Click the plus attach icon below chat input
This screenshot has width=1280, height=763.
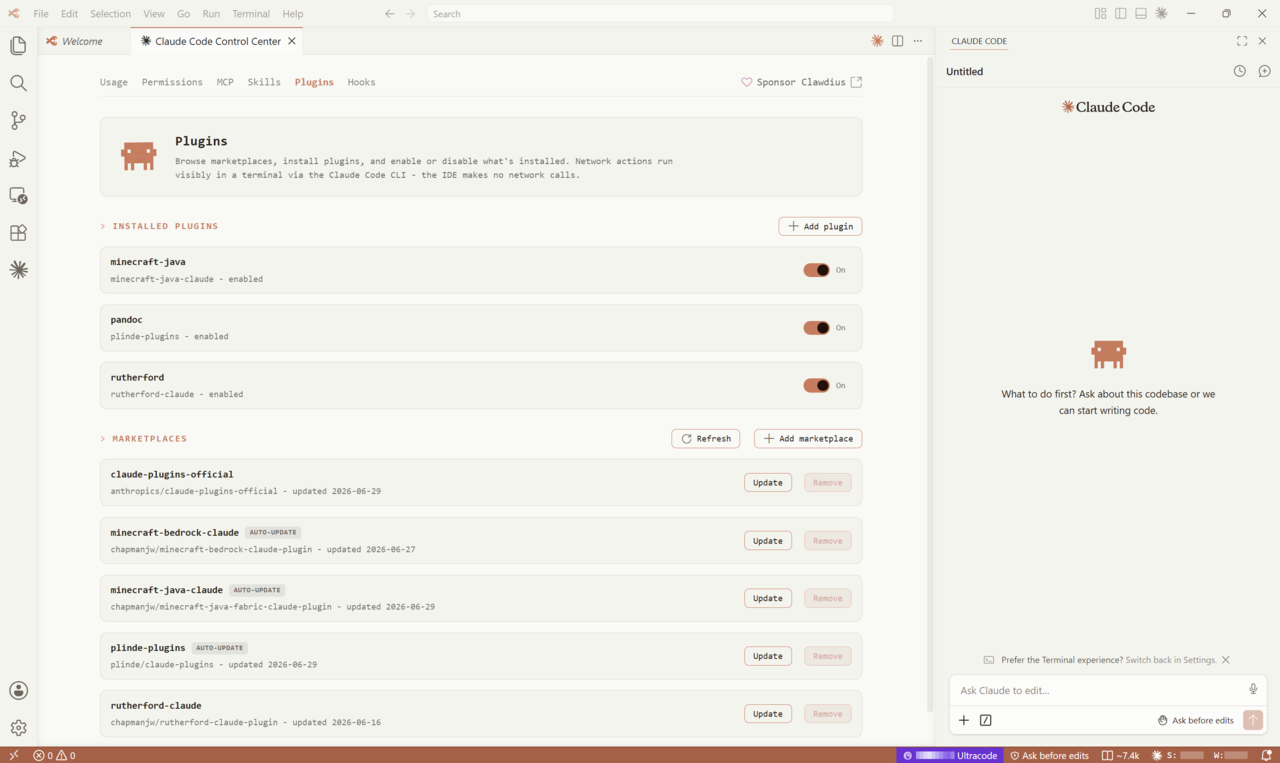964,720
